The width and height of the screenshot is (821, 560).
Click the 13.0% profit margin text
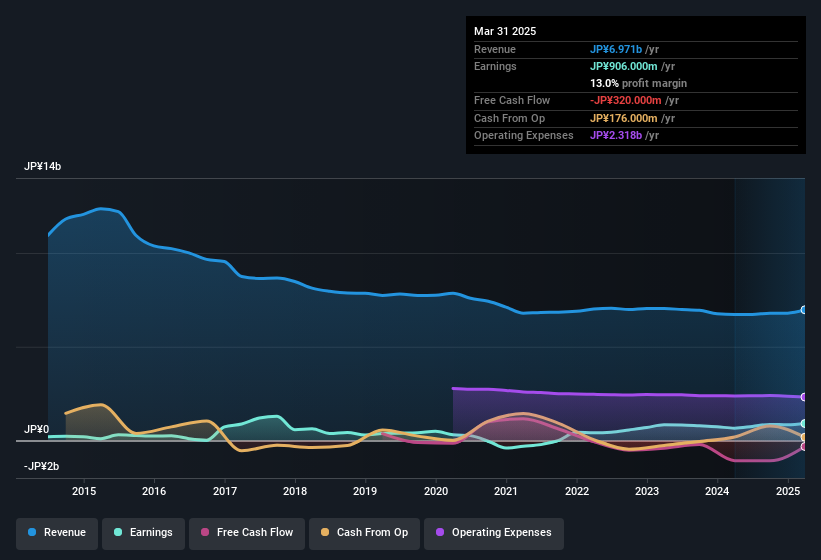[x=638, y=83]
